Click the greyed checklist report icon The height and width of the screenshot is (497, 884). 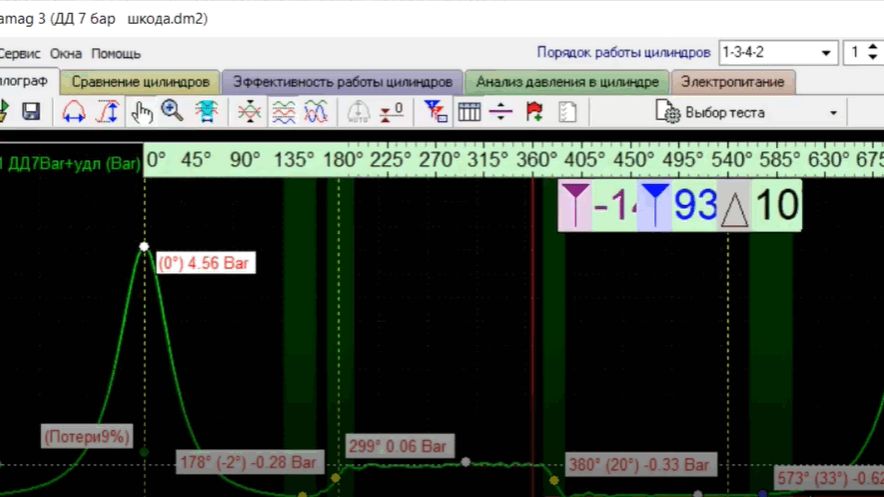[568, 112]
